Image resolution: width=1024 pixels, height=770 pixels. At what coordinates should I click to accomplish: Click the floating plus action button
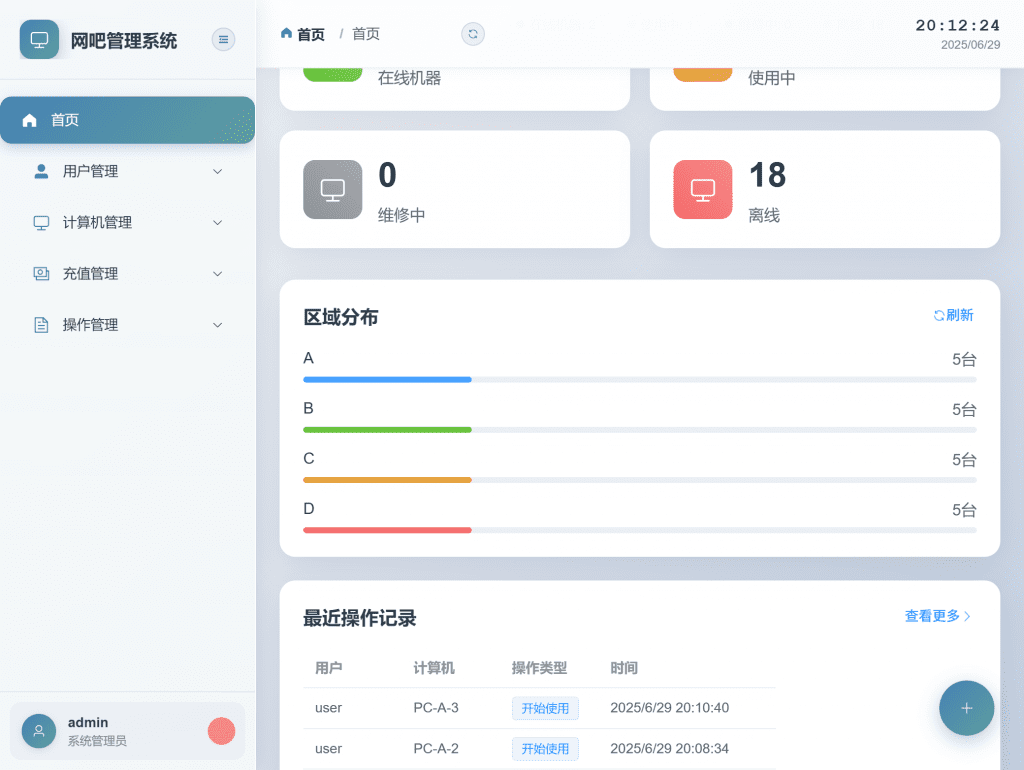pos(966,708)
